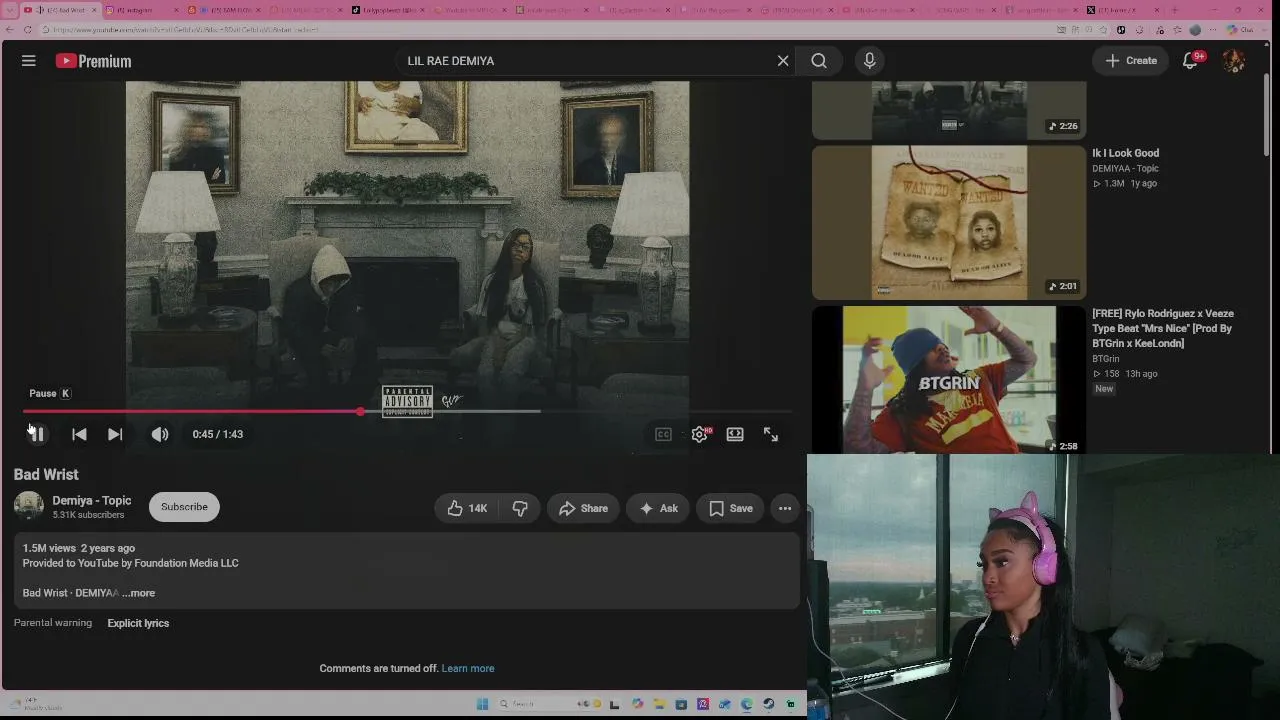
Task: Open more actions three-dot menu
Action: click(x=785, y=508)
